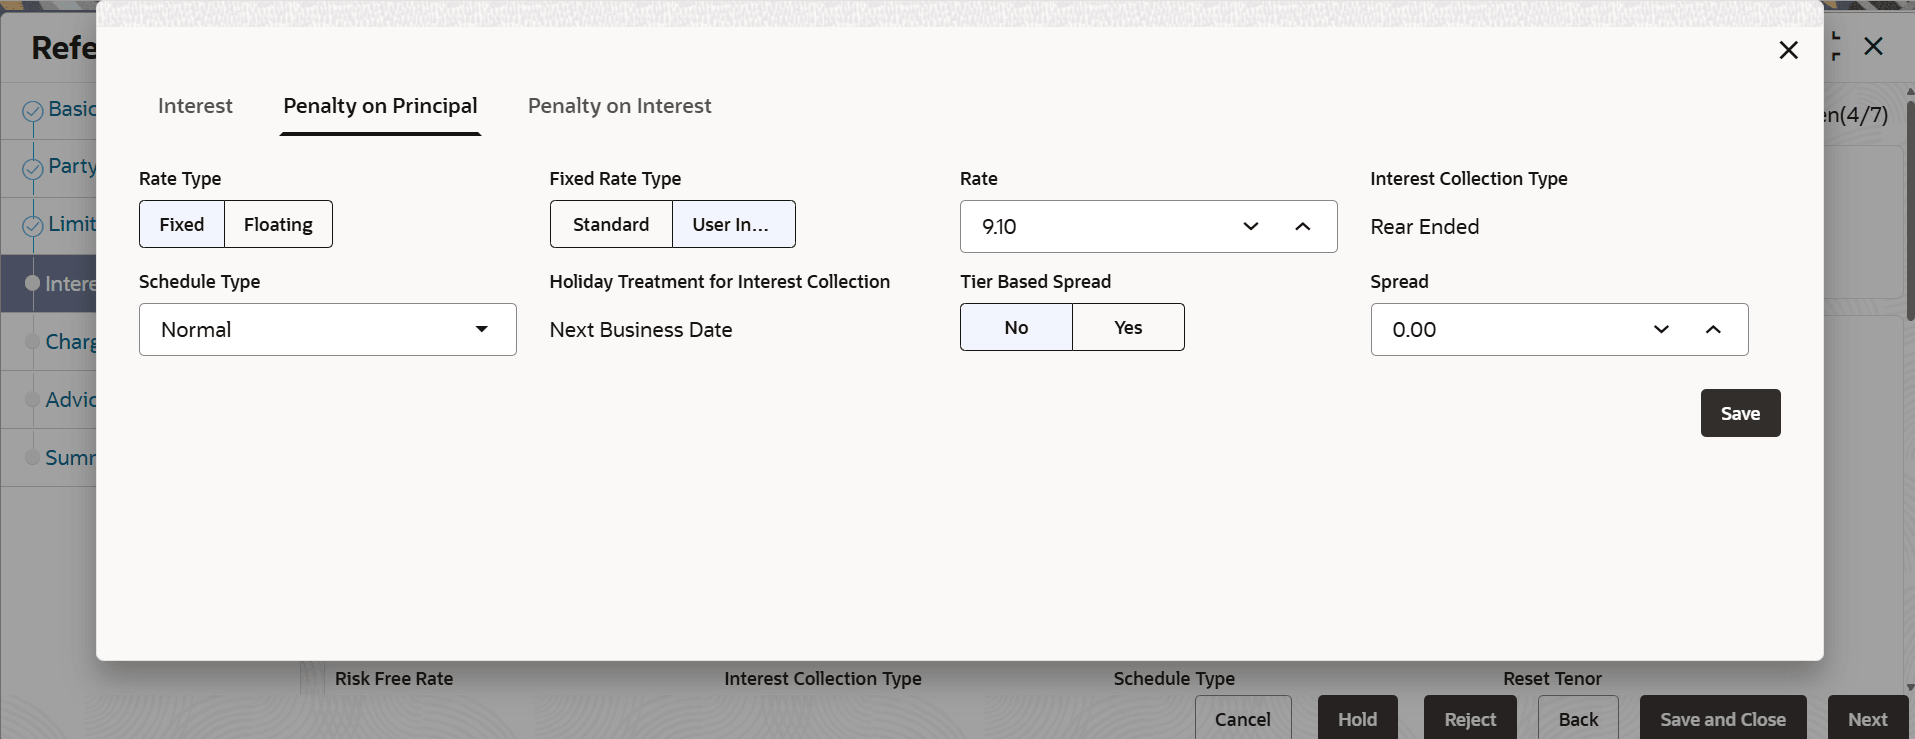The height and width of the screenshot is (739, 1915).
Task: Switch to Penalty on Interest tab
Action: coord(619,106)
